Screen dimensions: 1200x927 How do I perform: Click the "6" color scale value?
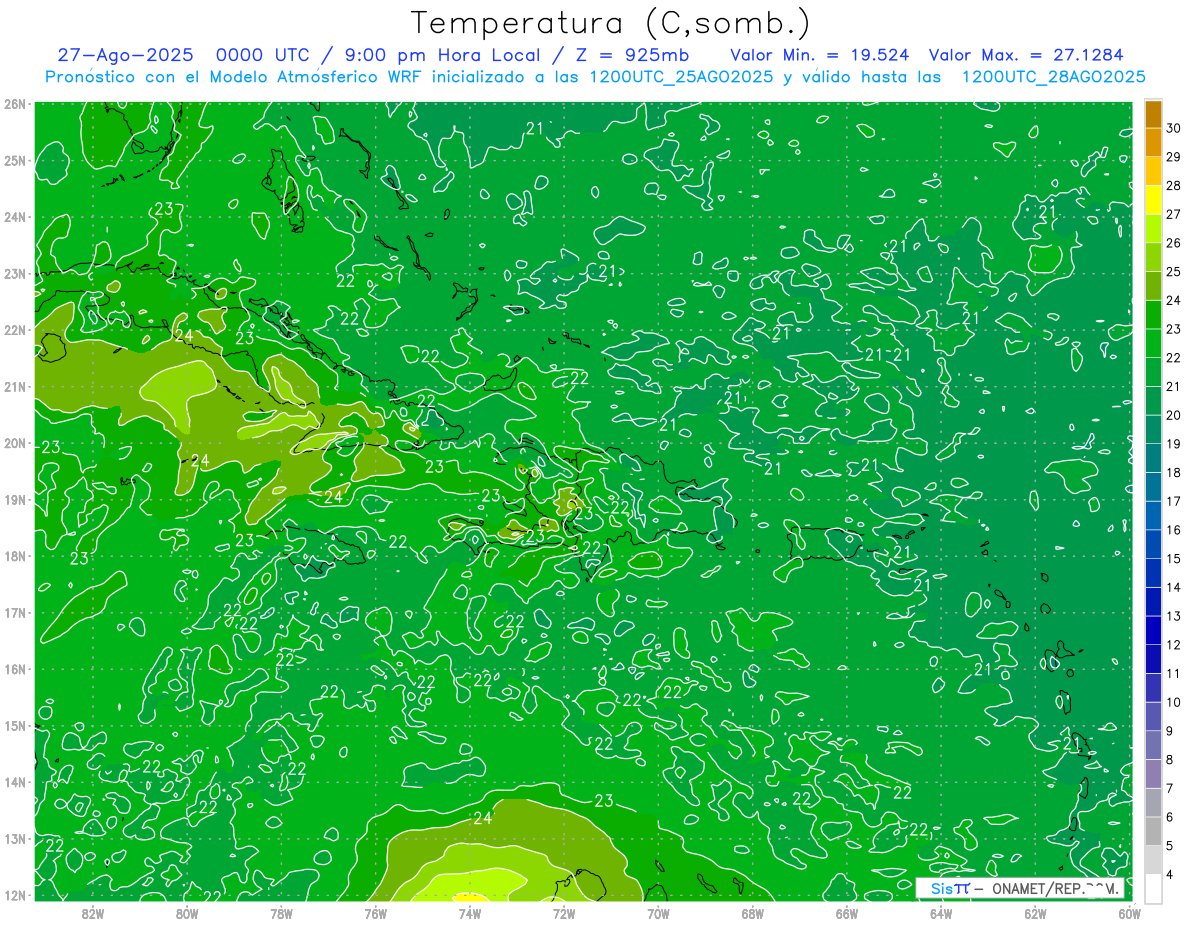tap(1170, 817)
